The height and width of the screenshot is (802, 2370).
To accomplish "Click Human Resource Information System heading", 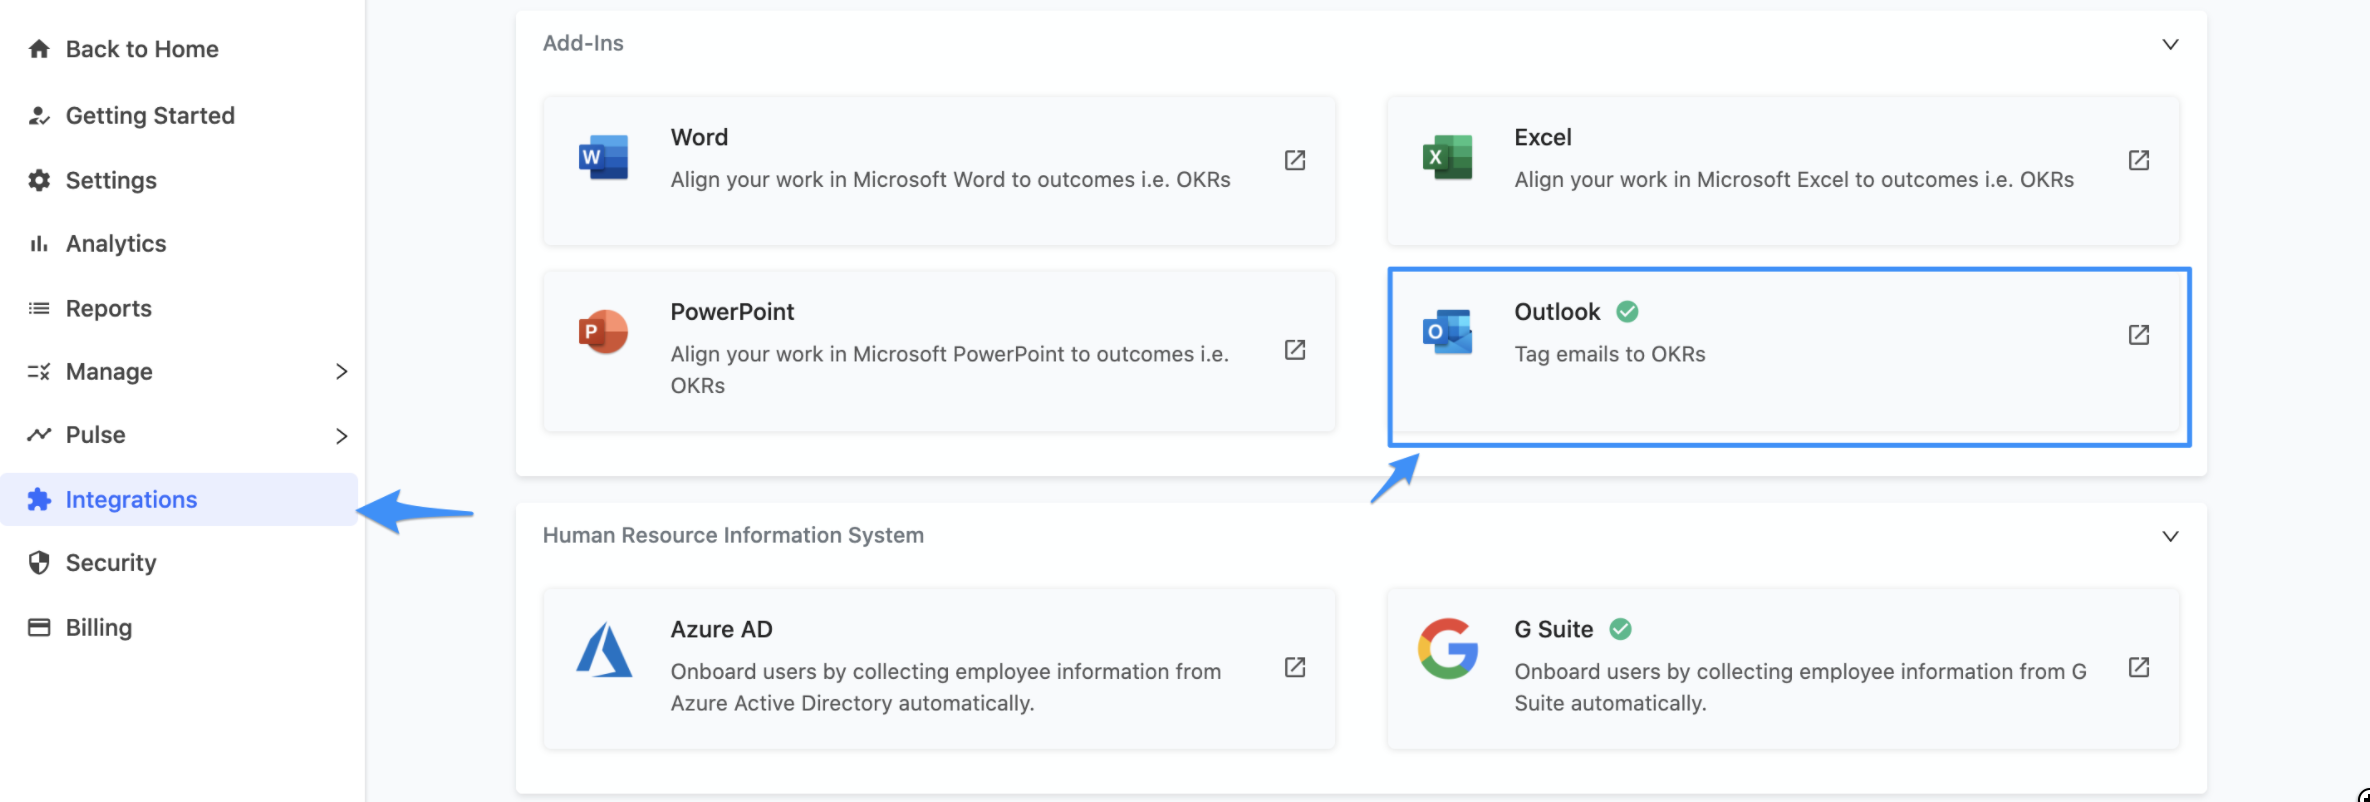I will (733, 535).
